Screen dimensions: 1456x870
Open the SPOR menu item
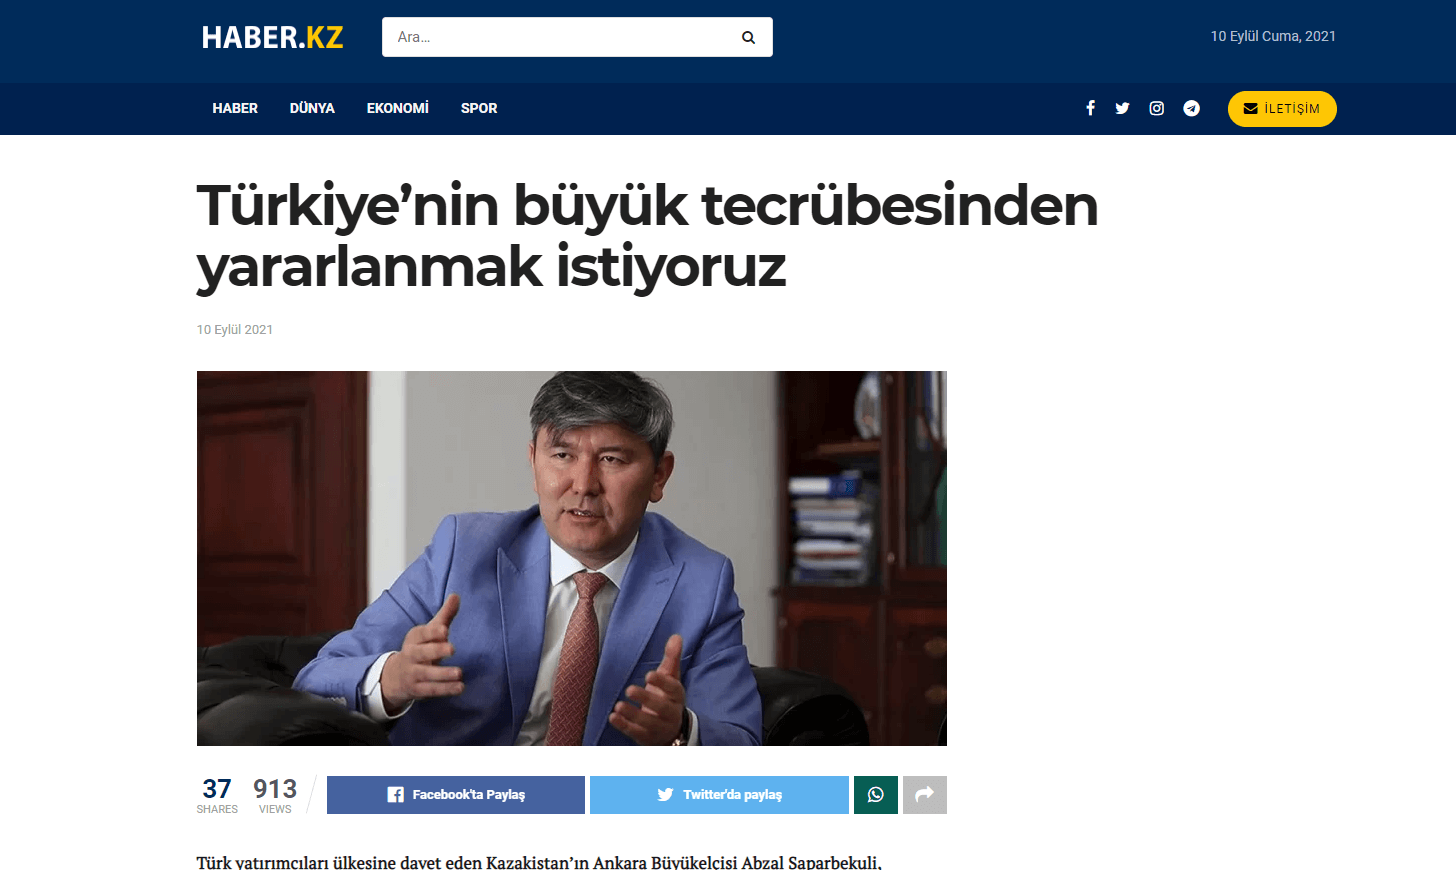pyautogui.click(x=479, y=108)
